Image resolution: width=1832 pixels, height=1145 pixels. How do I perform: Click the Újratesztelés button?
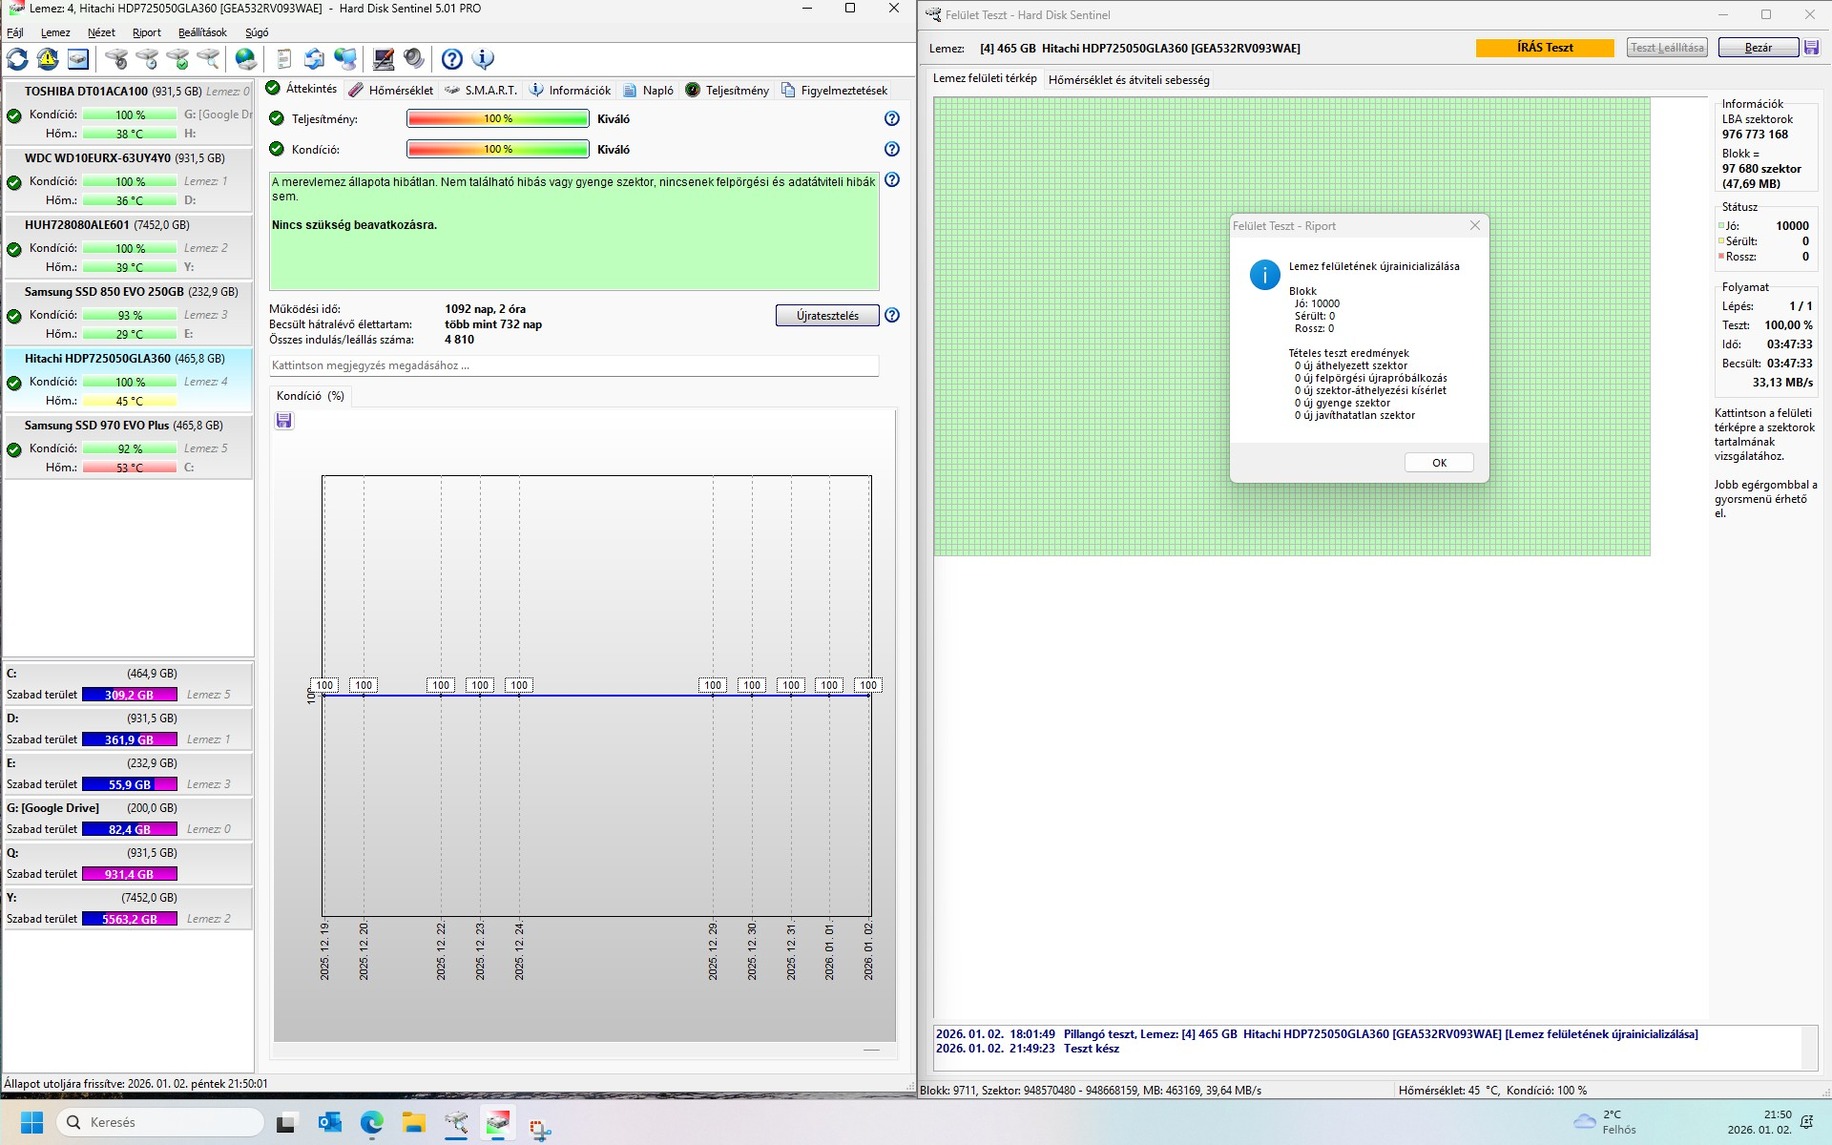point(827,316)
